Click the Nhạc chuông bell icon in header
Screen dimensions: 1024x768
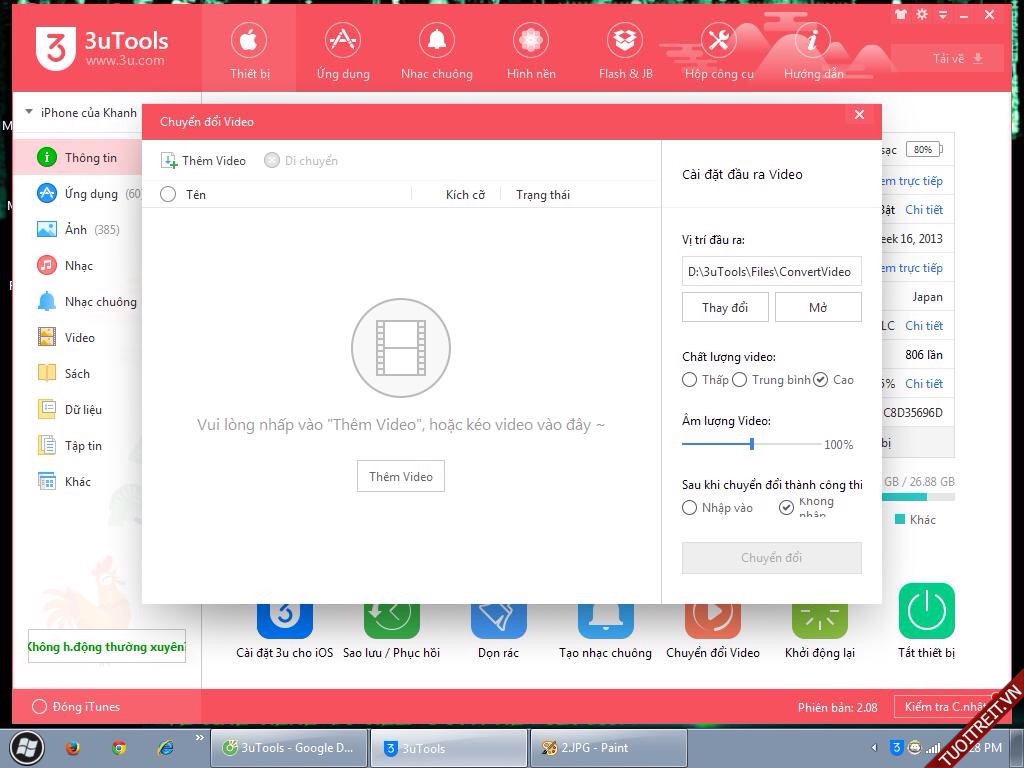pyautogui.click(x=437, y=41)
